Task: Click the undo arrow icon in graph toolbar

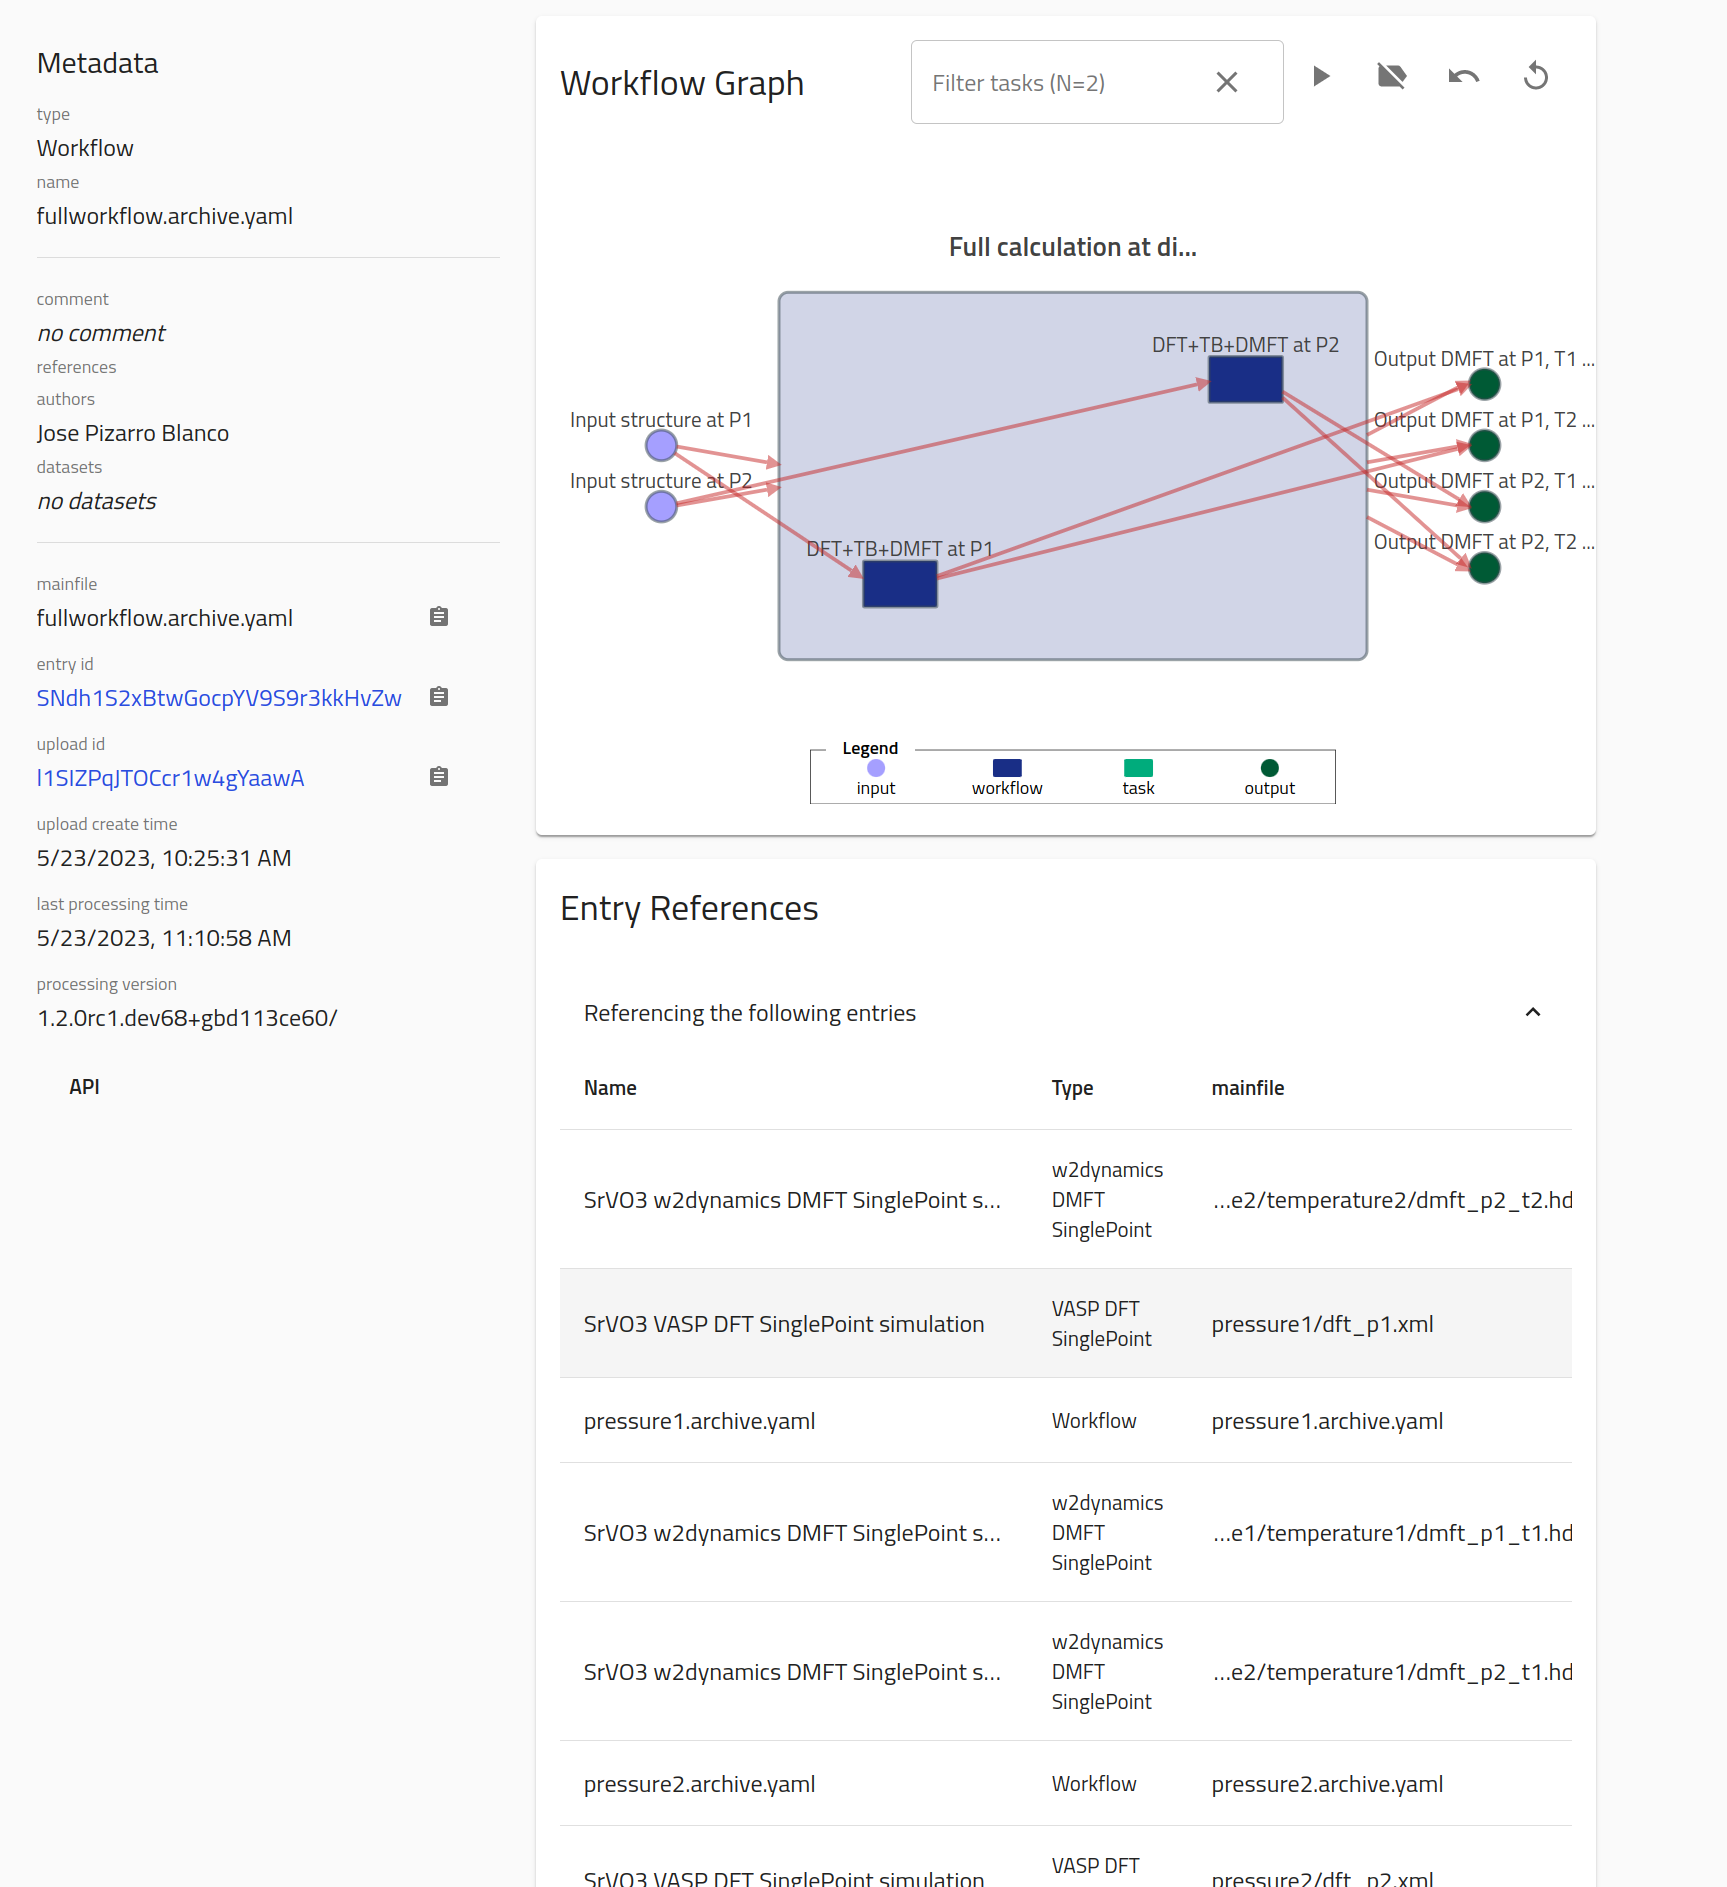Action: (1463, 77)
